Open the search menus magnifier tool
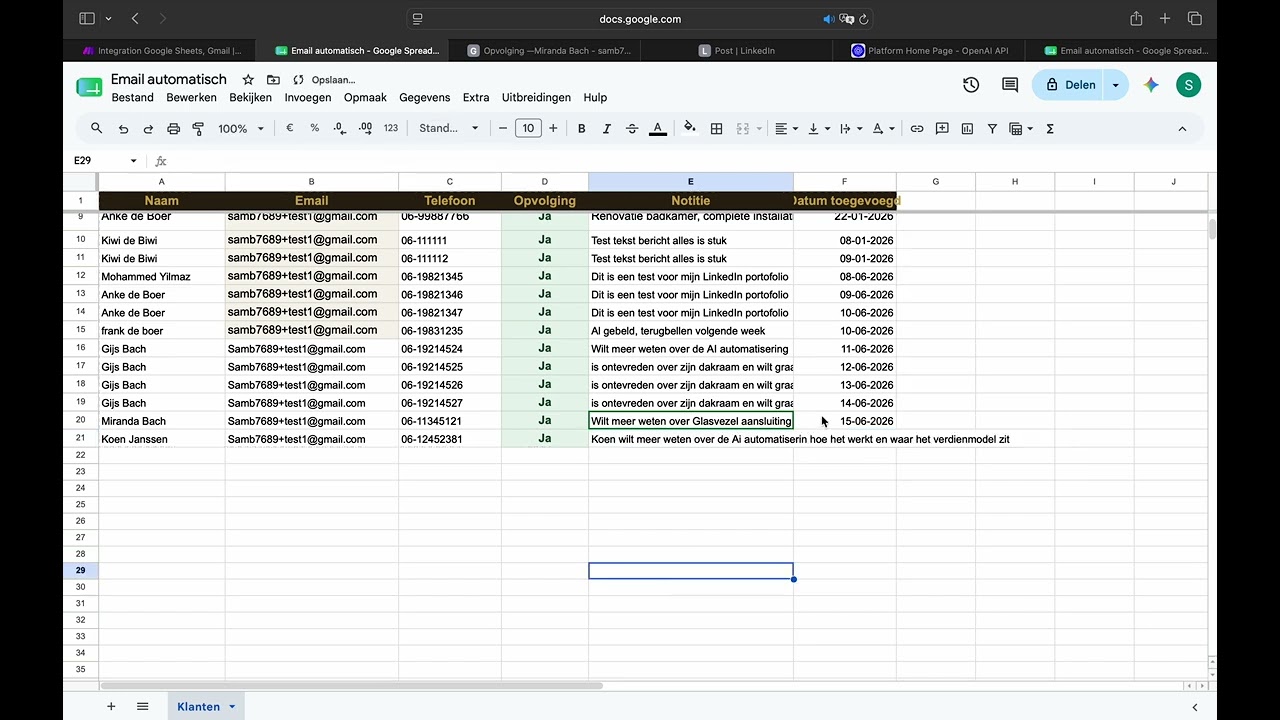 pos(97,128)
